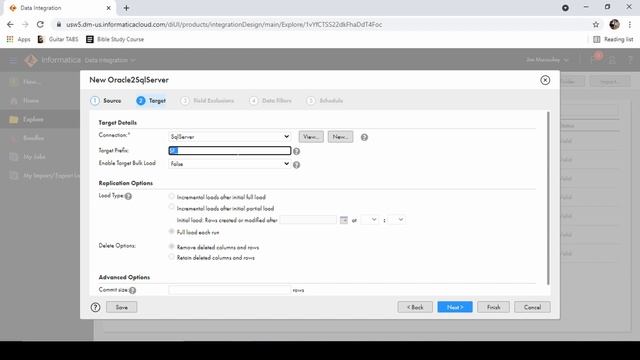Choose Retain deleted columns and rows

click(171, 257)
